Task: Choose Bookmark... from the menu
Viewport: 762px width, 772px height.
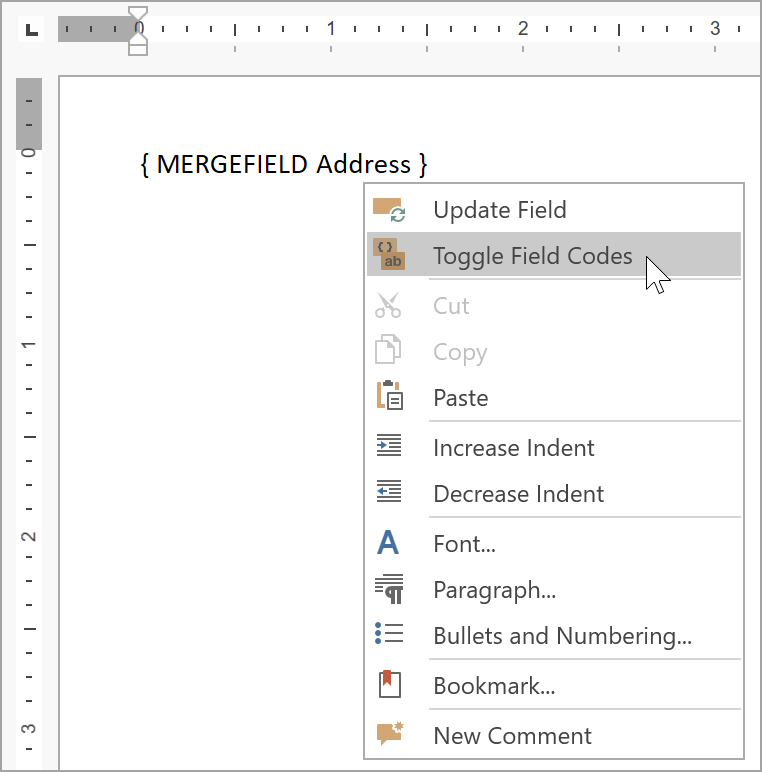Action: (x=494, y=686)
